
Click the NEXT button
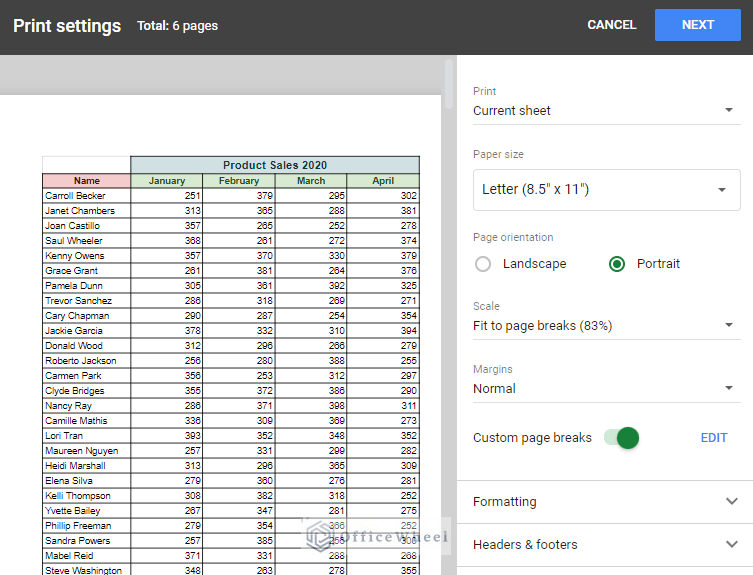pos(697,25)
